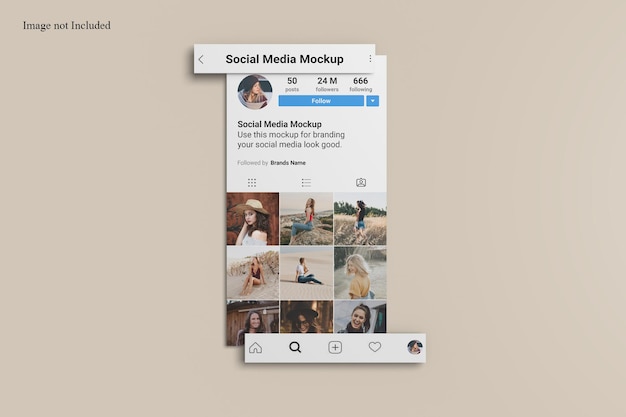Open the Brands Name follower link
Image resolution: width=626 pixels, height=417 pixels.
pos(288,163)
